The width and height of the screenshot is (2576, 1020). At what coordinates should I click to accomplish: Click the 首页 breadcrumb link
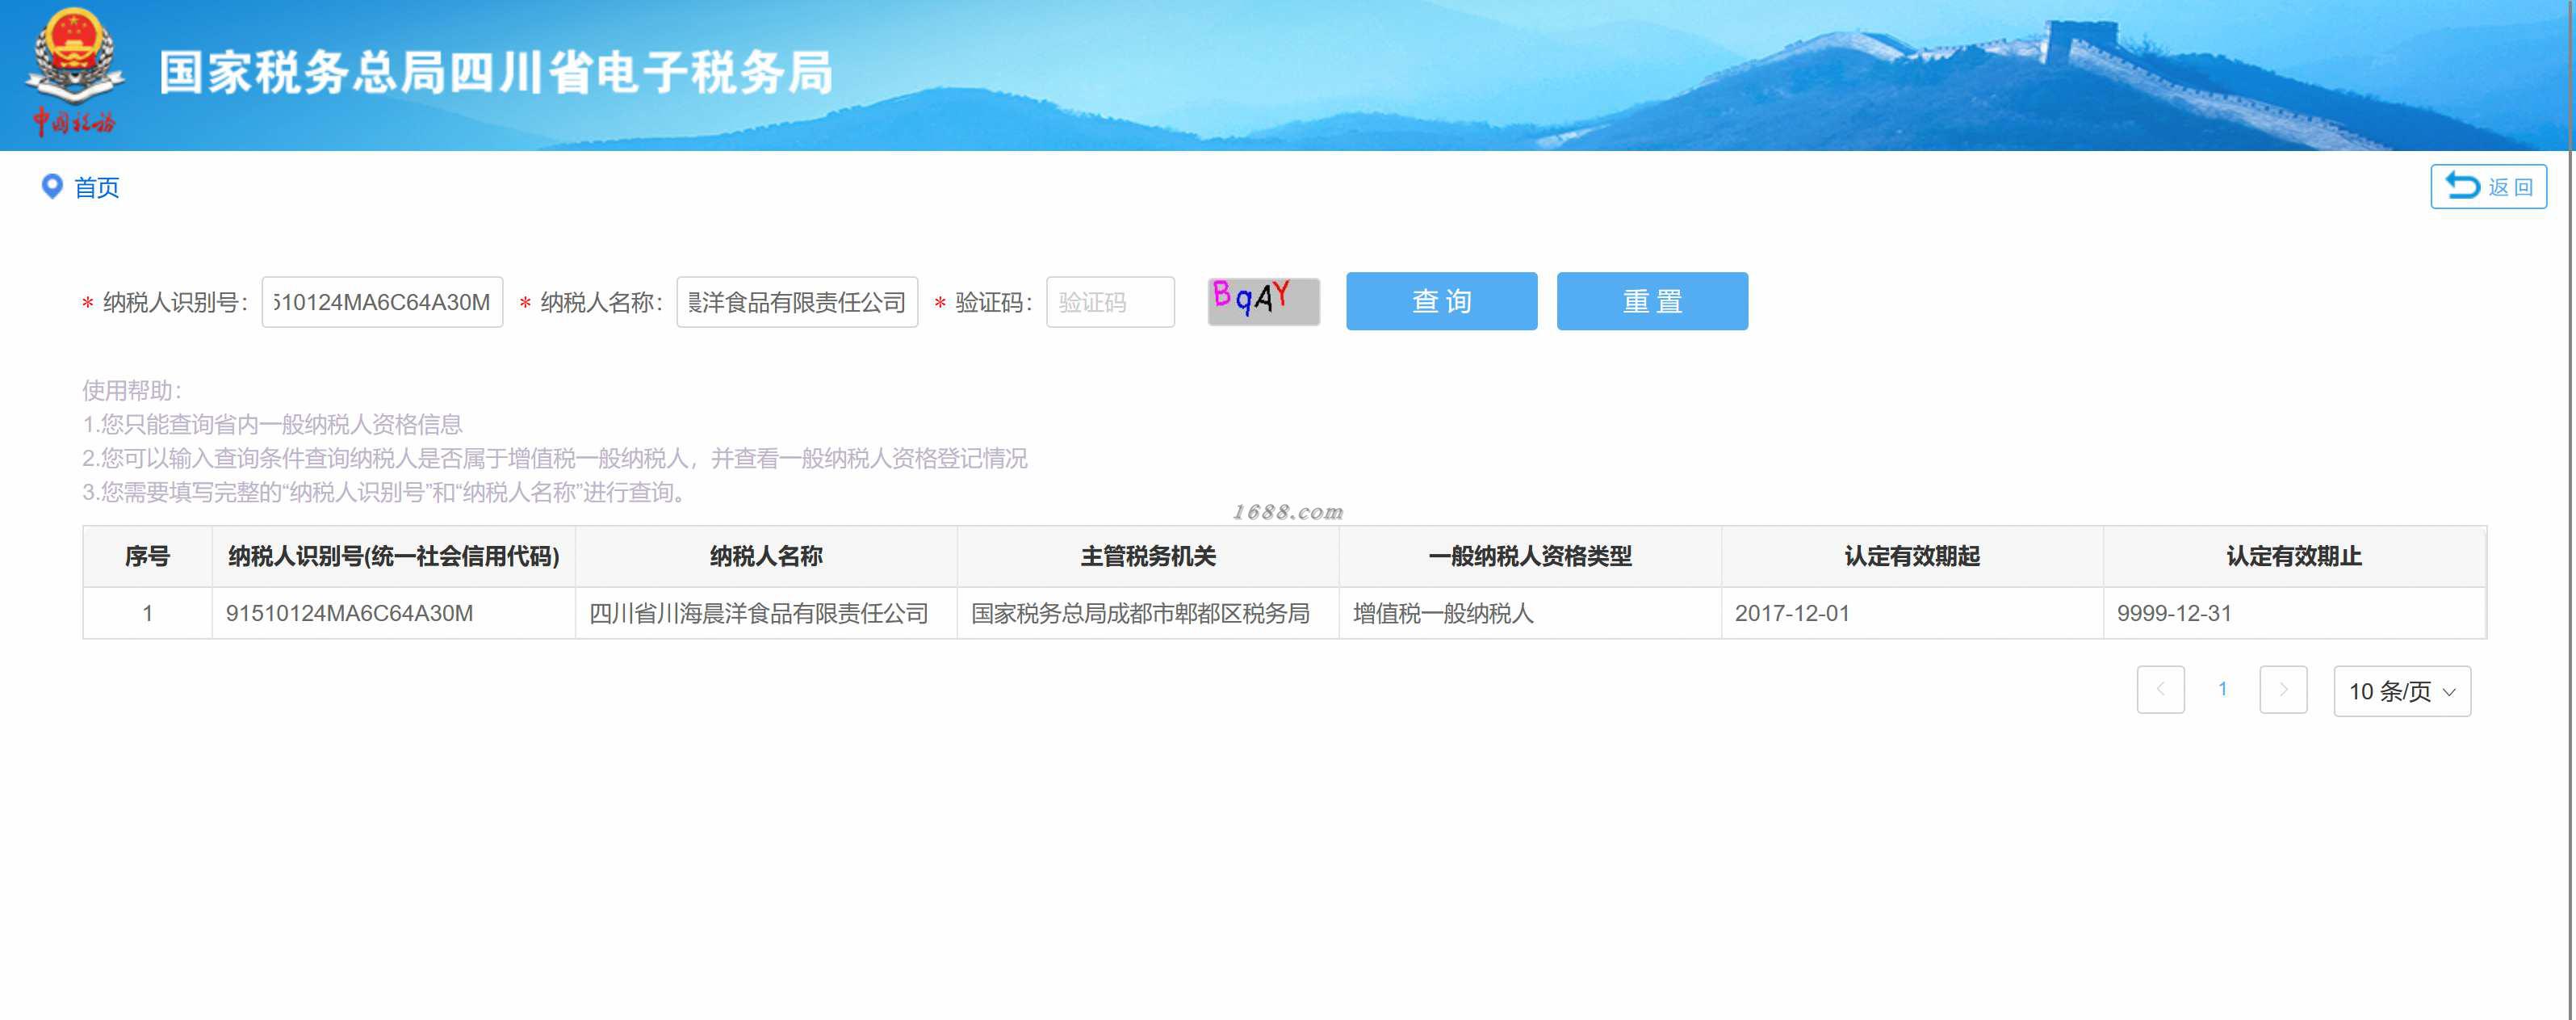(x=97, y=187)
